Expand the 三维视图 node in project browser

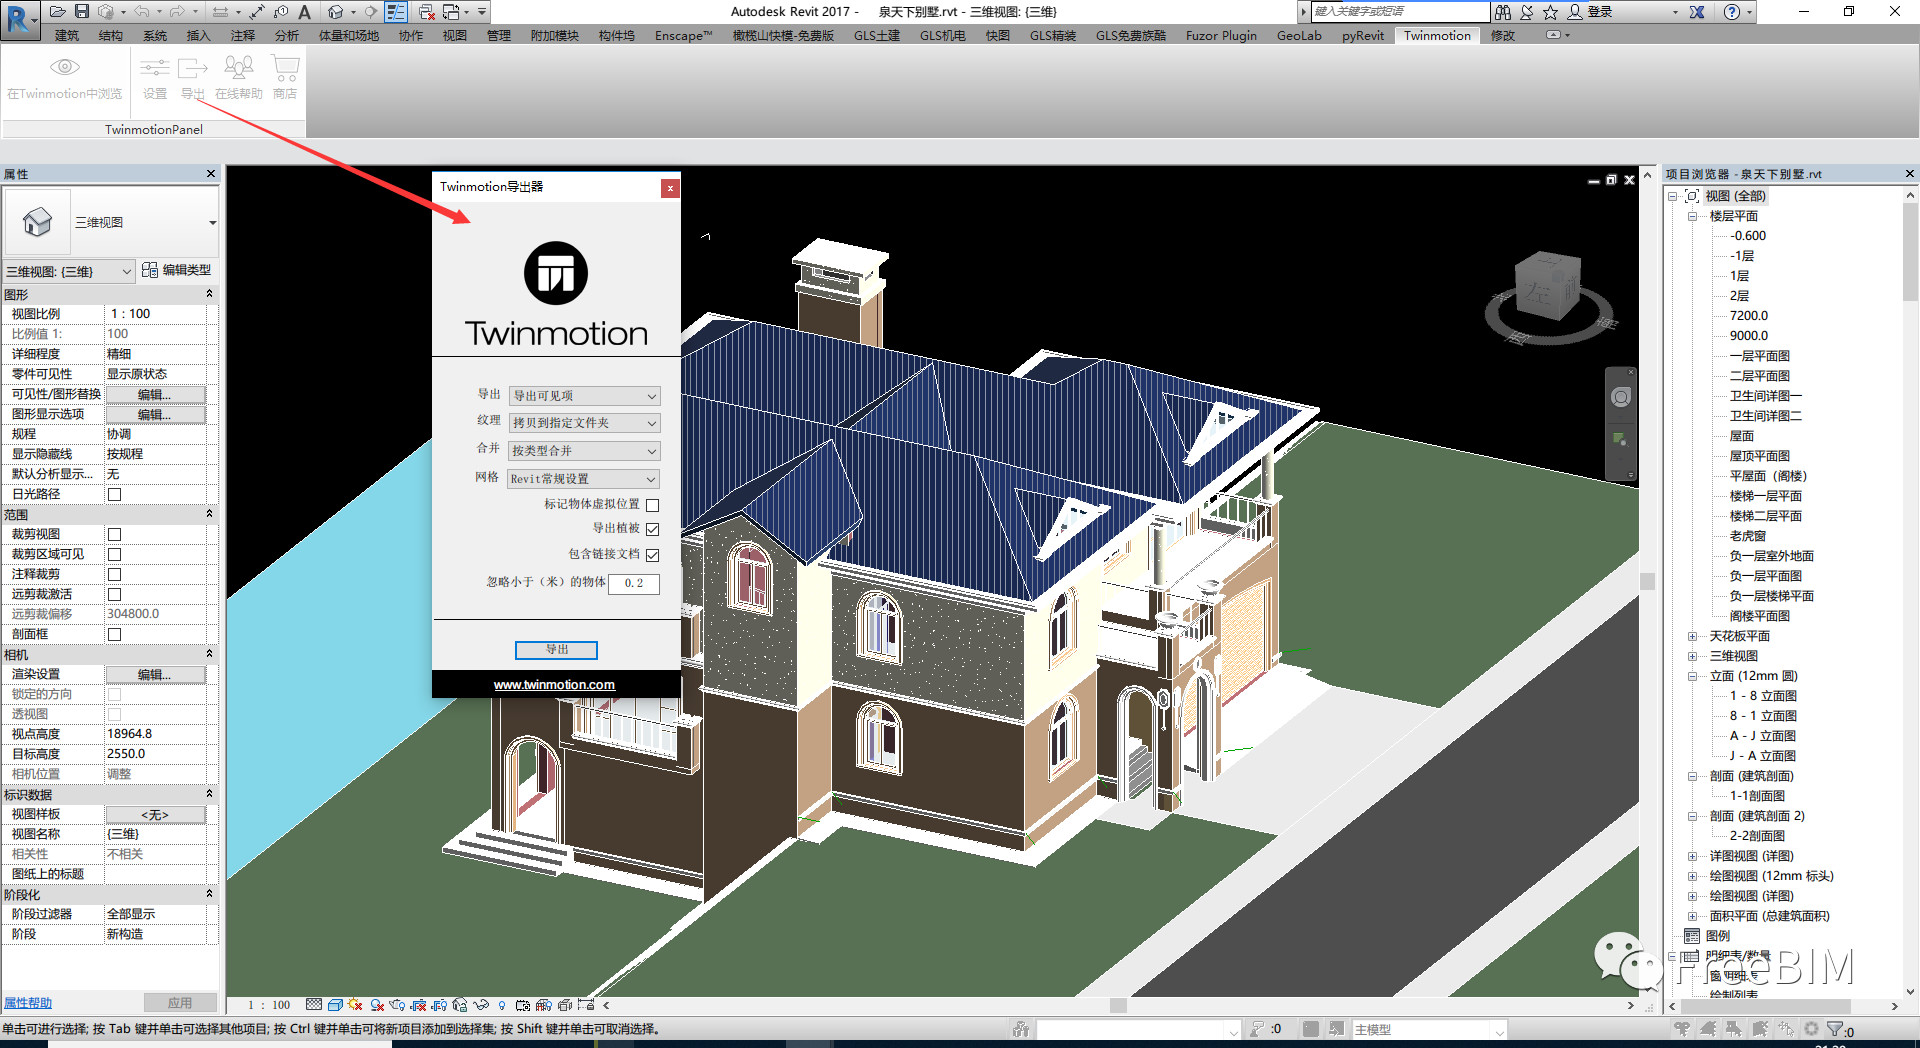pyautogui.click(x=1692, y=656)
